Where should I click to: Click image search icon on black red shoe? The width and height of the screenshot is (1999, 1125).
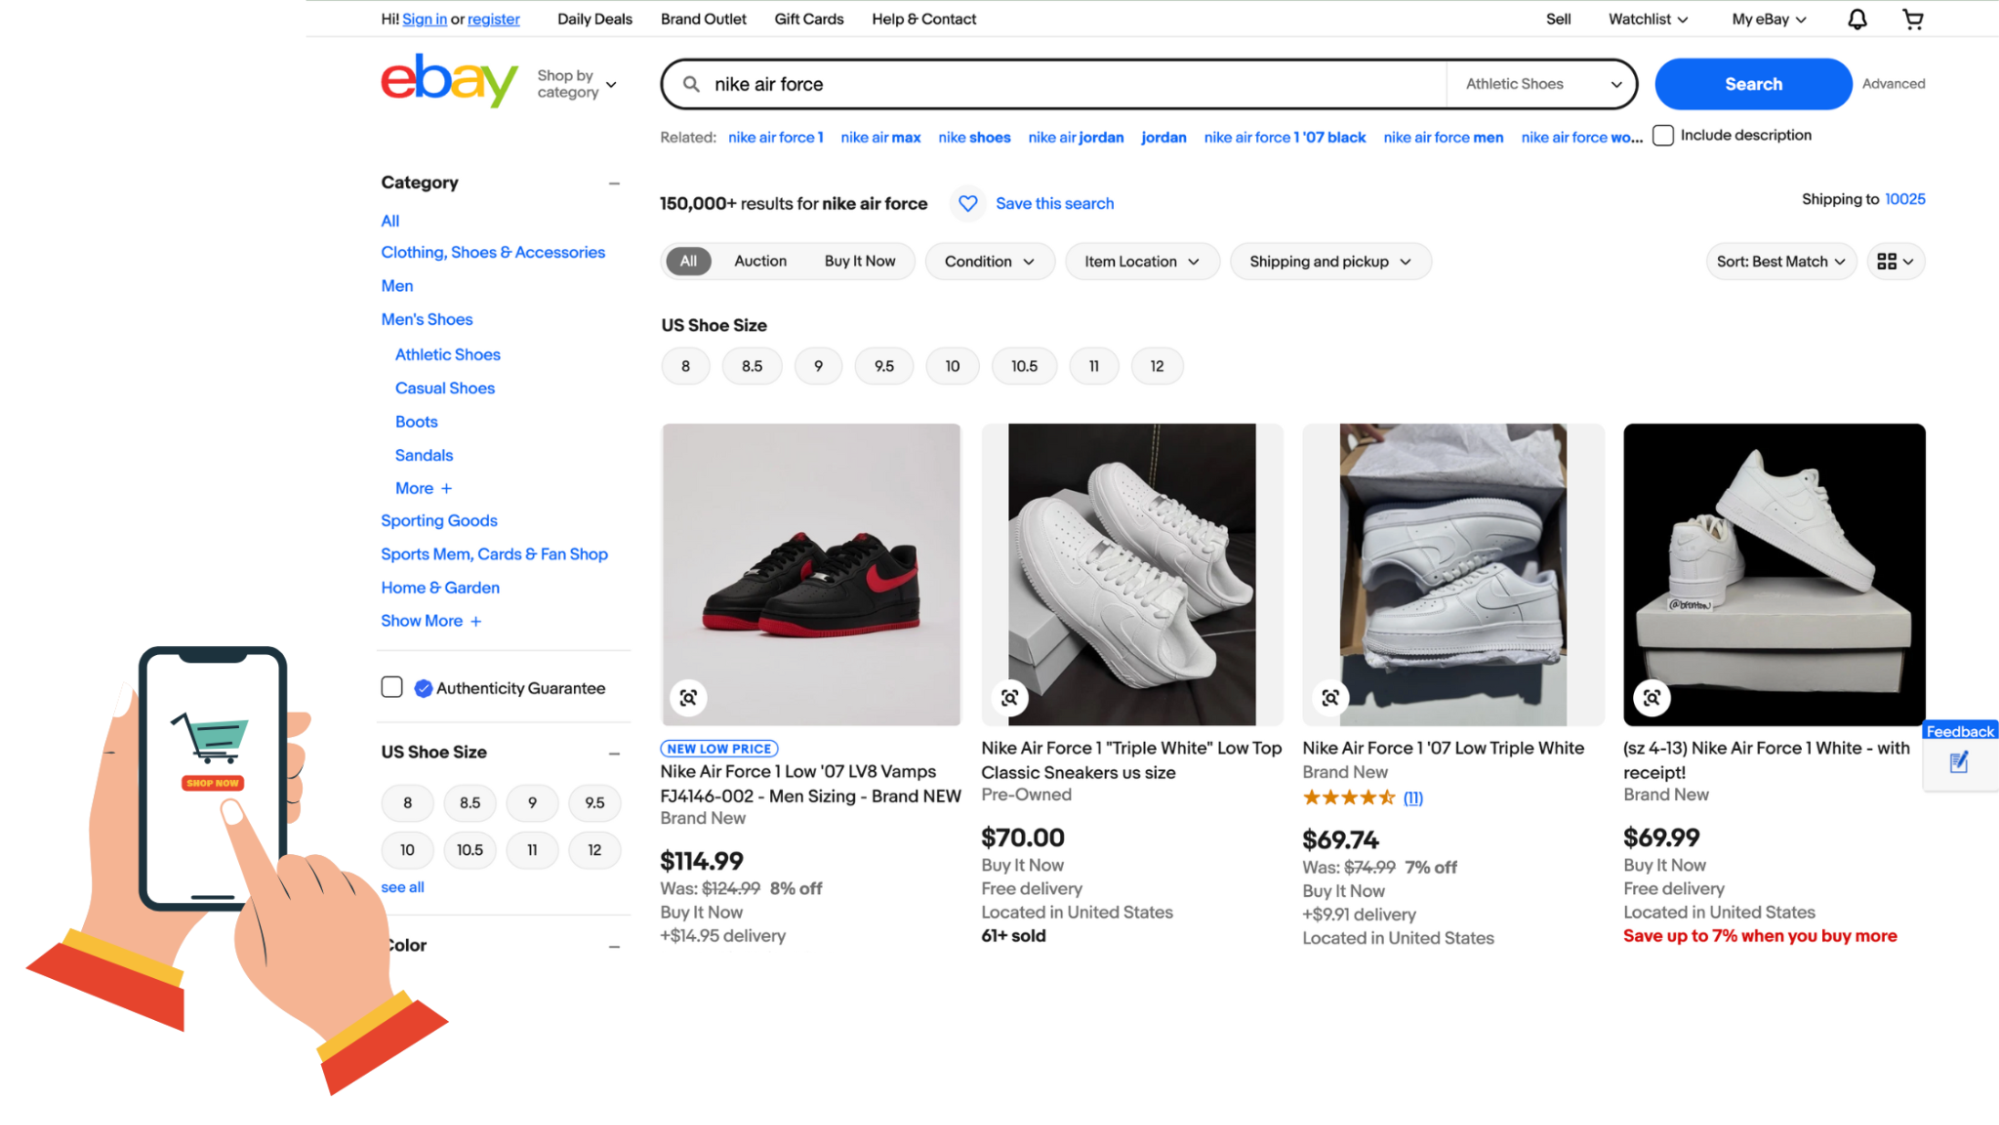688,698
